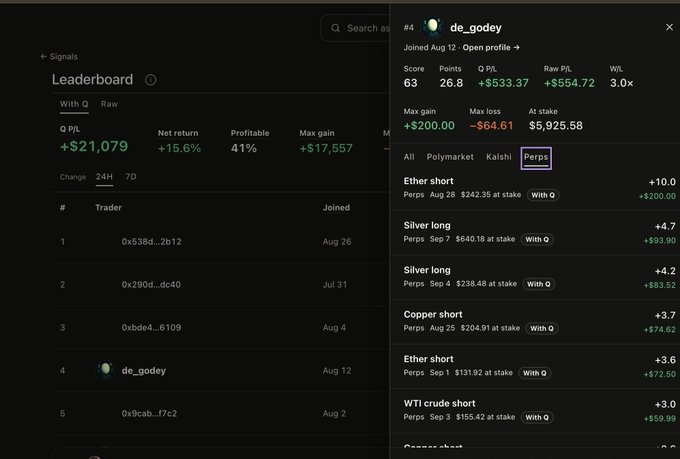The height and width of the screenshot is (459, 680).
Task: Click the panel Q P/L +$533.37 value
Action: 503,83
